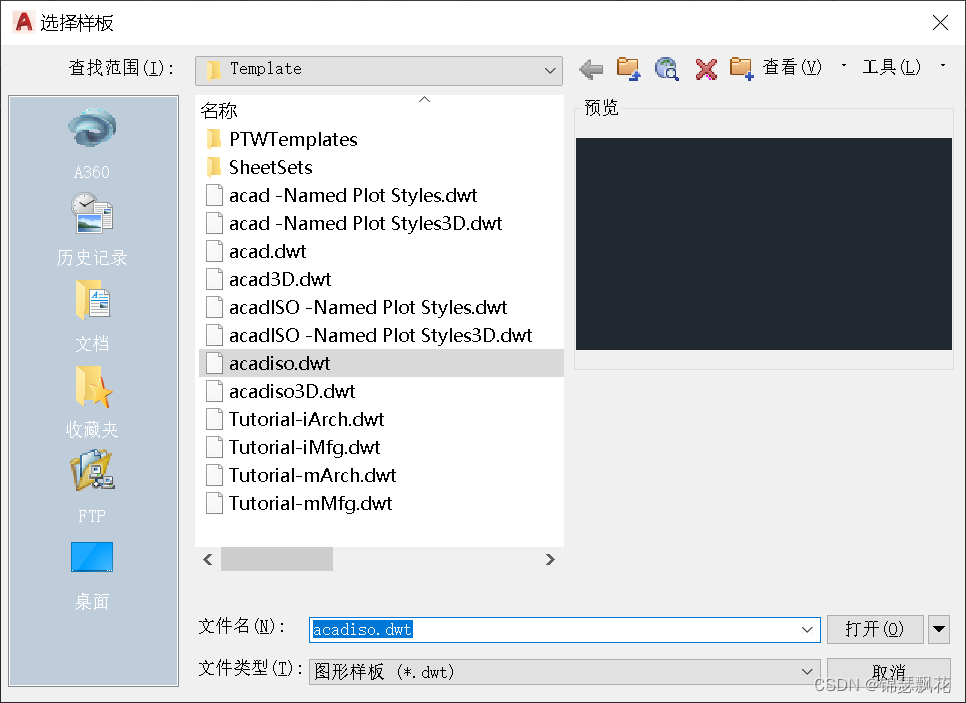Click the dark preview thumbnail area
The height and width of the screenshot is (703, 966).
point(763,244)
